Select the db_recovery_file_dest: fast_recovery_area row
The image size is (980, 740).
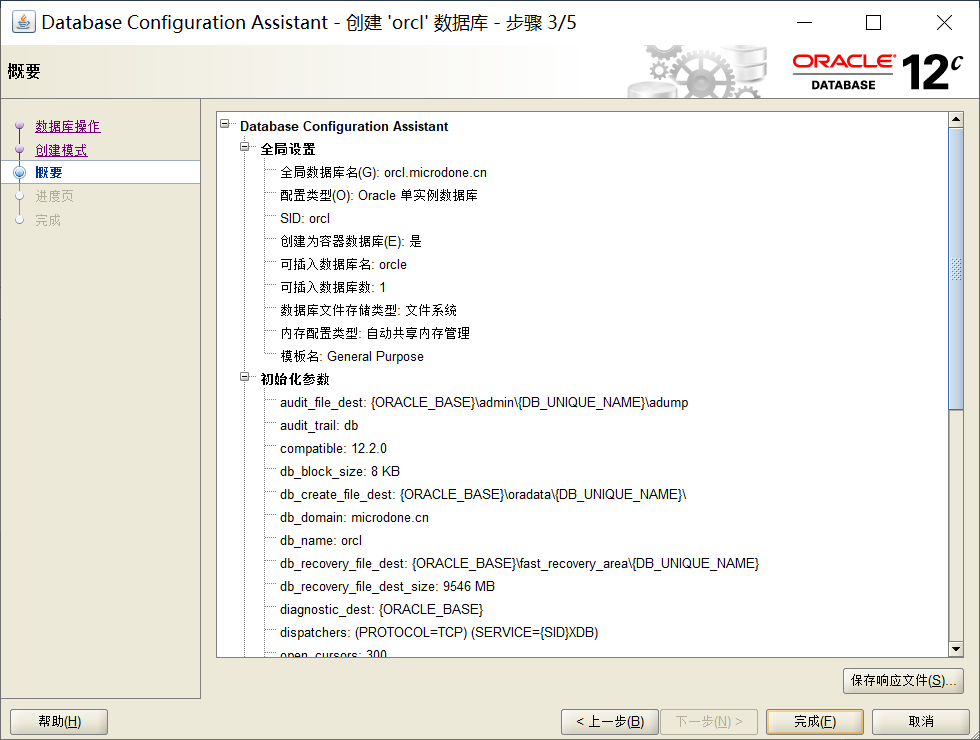click(x=519, y=564)
